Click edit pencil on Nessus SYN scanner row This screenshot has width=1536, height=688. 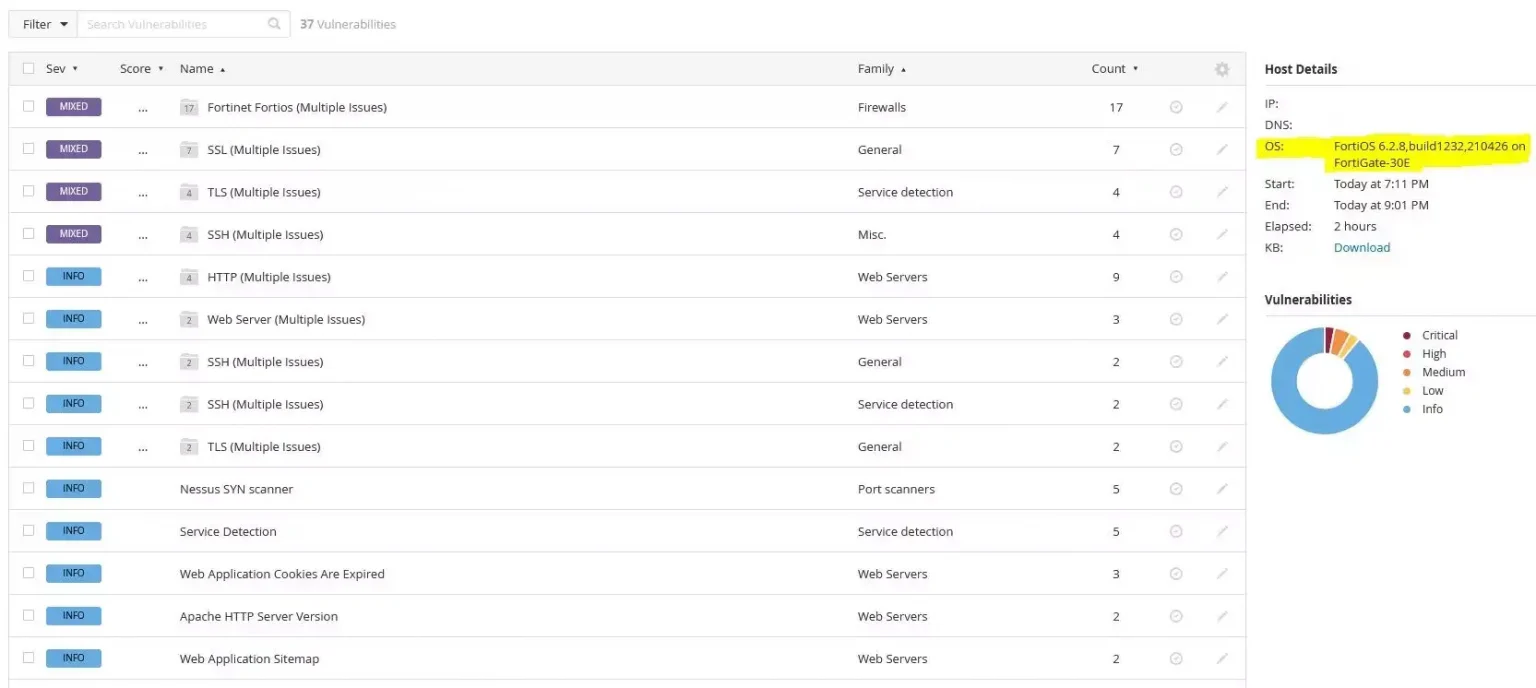1221,489
